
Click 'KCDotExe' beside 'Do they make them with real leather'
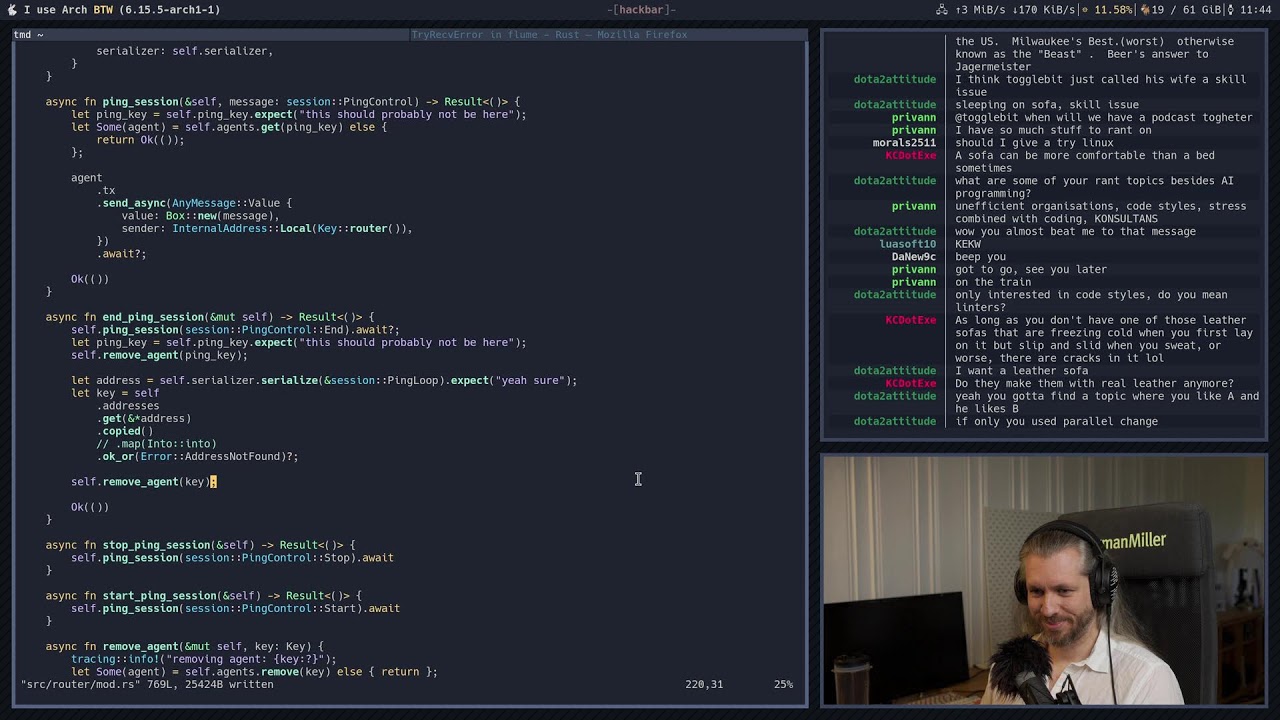(911, 384)
